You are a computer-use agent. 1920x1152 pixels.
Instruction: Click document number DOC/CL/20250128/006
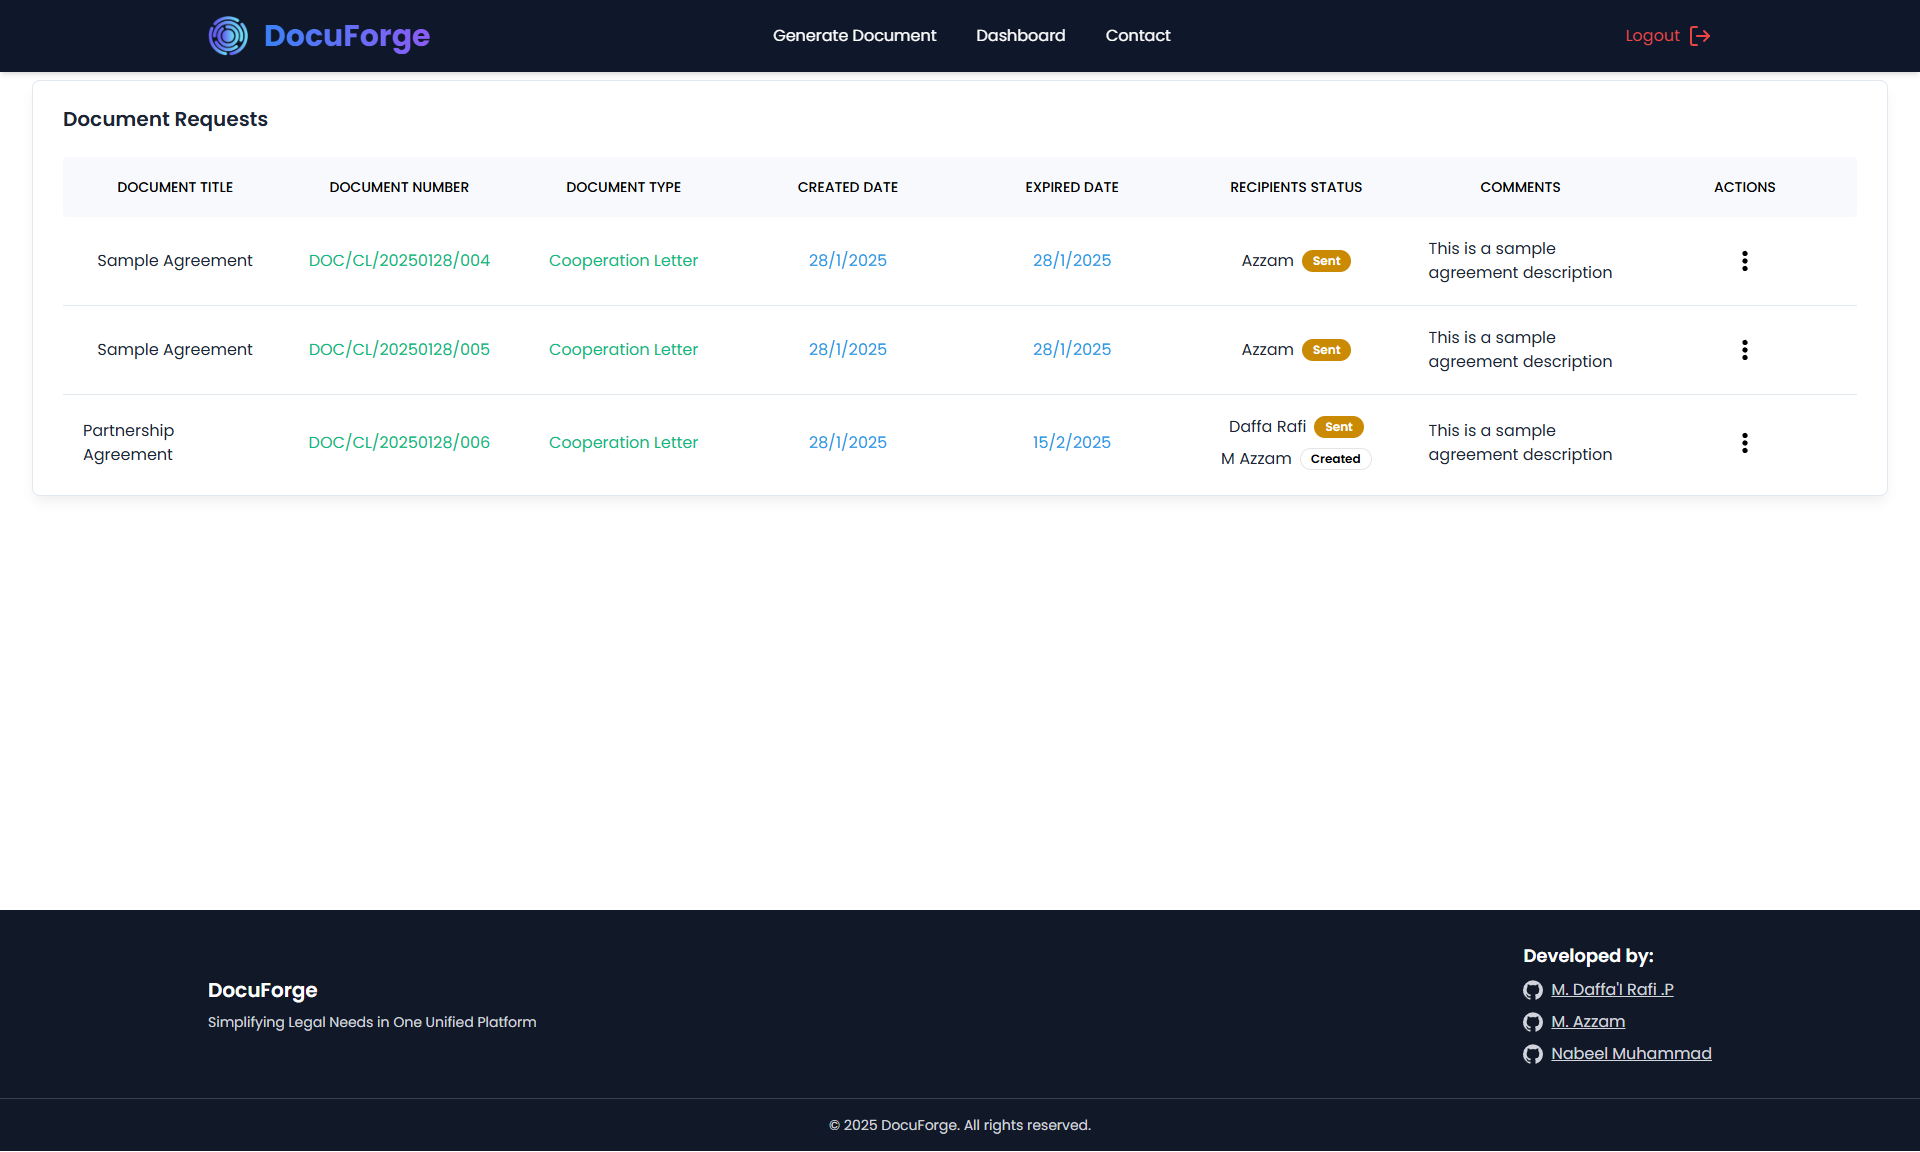click(x=399, y=442)
